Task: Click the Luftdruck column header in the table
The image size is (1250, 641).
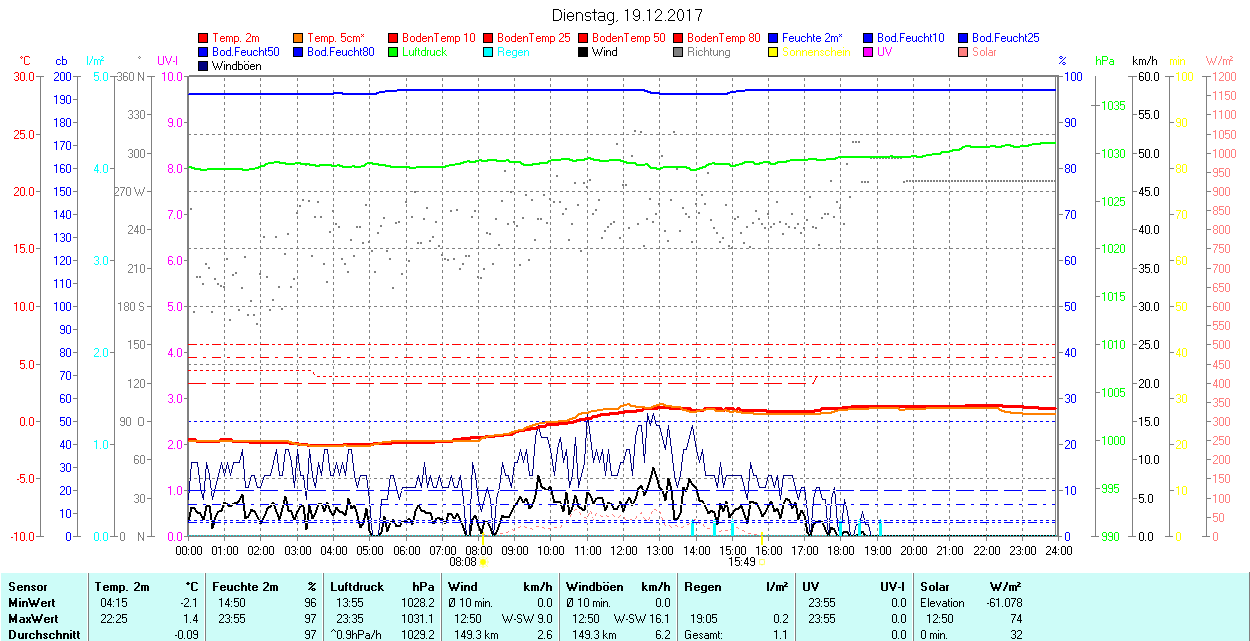Action: coord(356,587)
